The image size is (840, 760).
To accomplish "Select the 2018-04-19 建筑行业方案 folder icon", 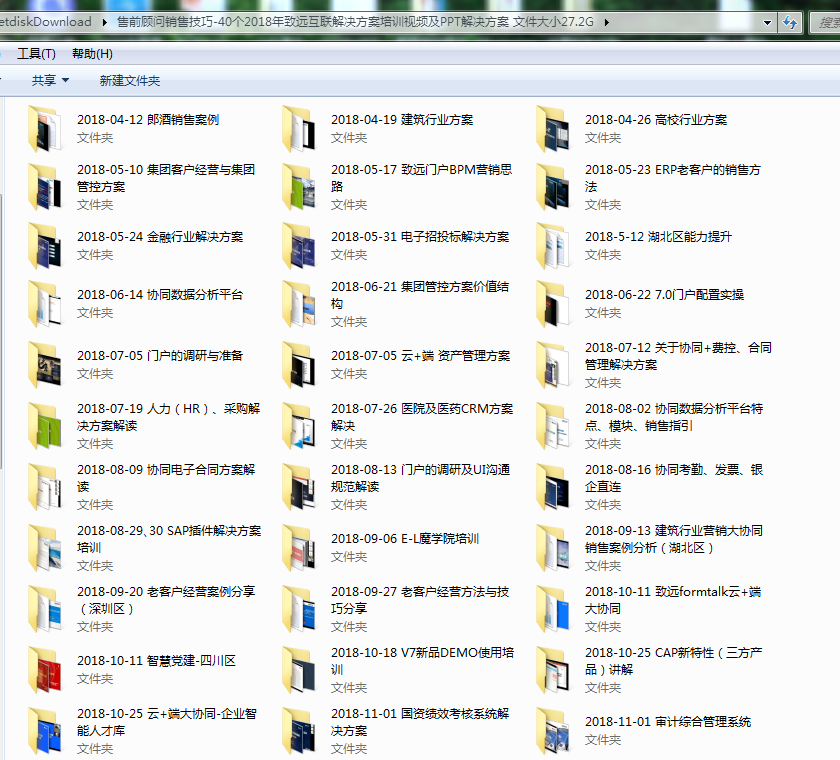I will coord(298,128).
